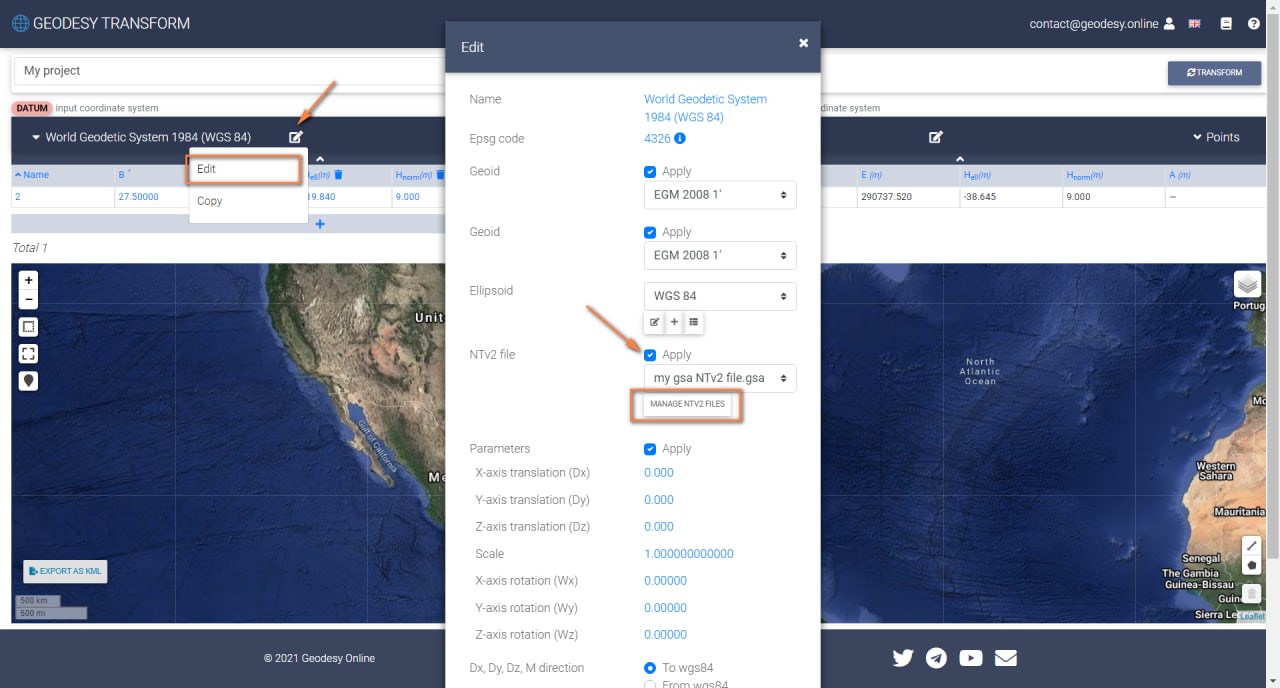Viewport: 1280px width, 688px height.
Task: Expand the Points panel
Action: (1215, 137)
